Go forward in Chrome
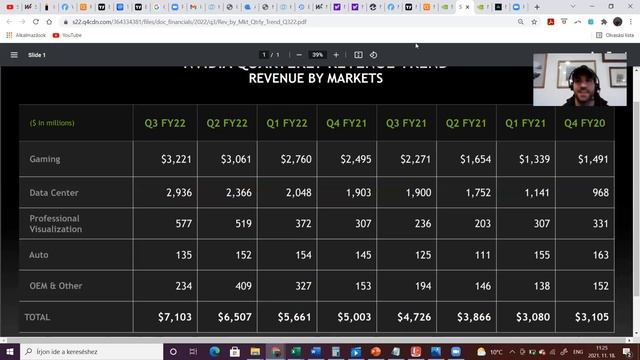640x360 pixels. (x=22, y=22)
